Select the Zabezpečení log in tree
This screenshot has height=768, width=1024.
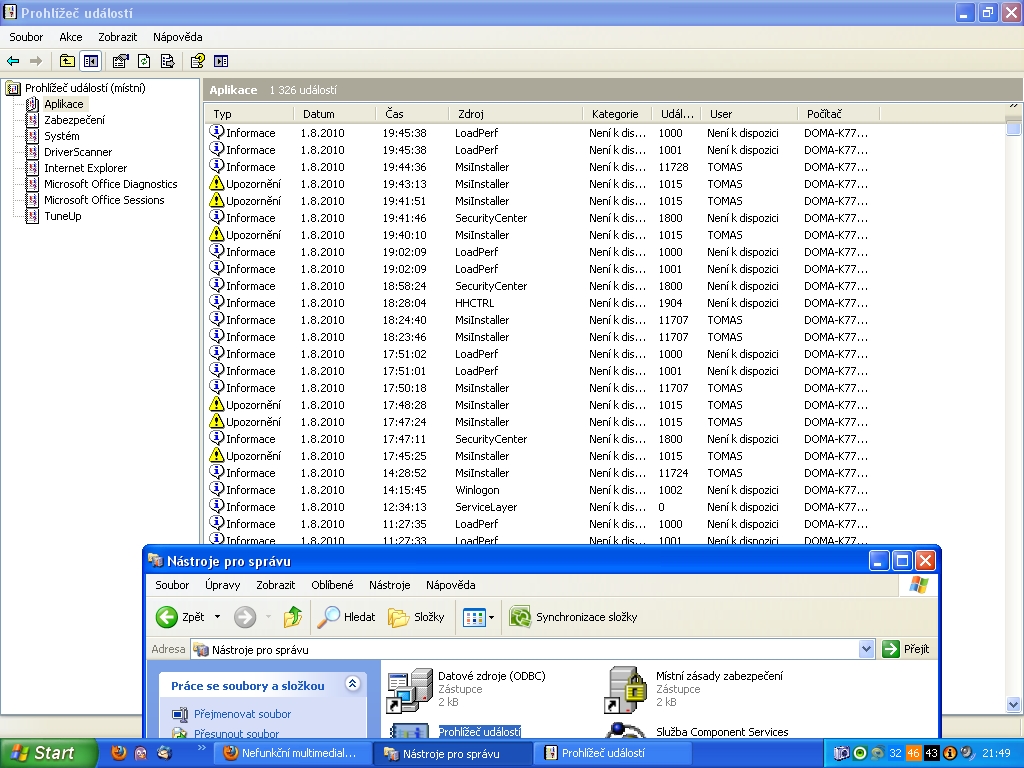coord(73,120)
